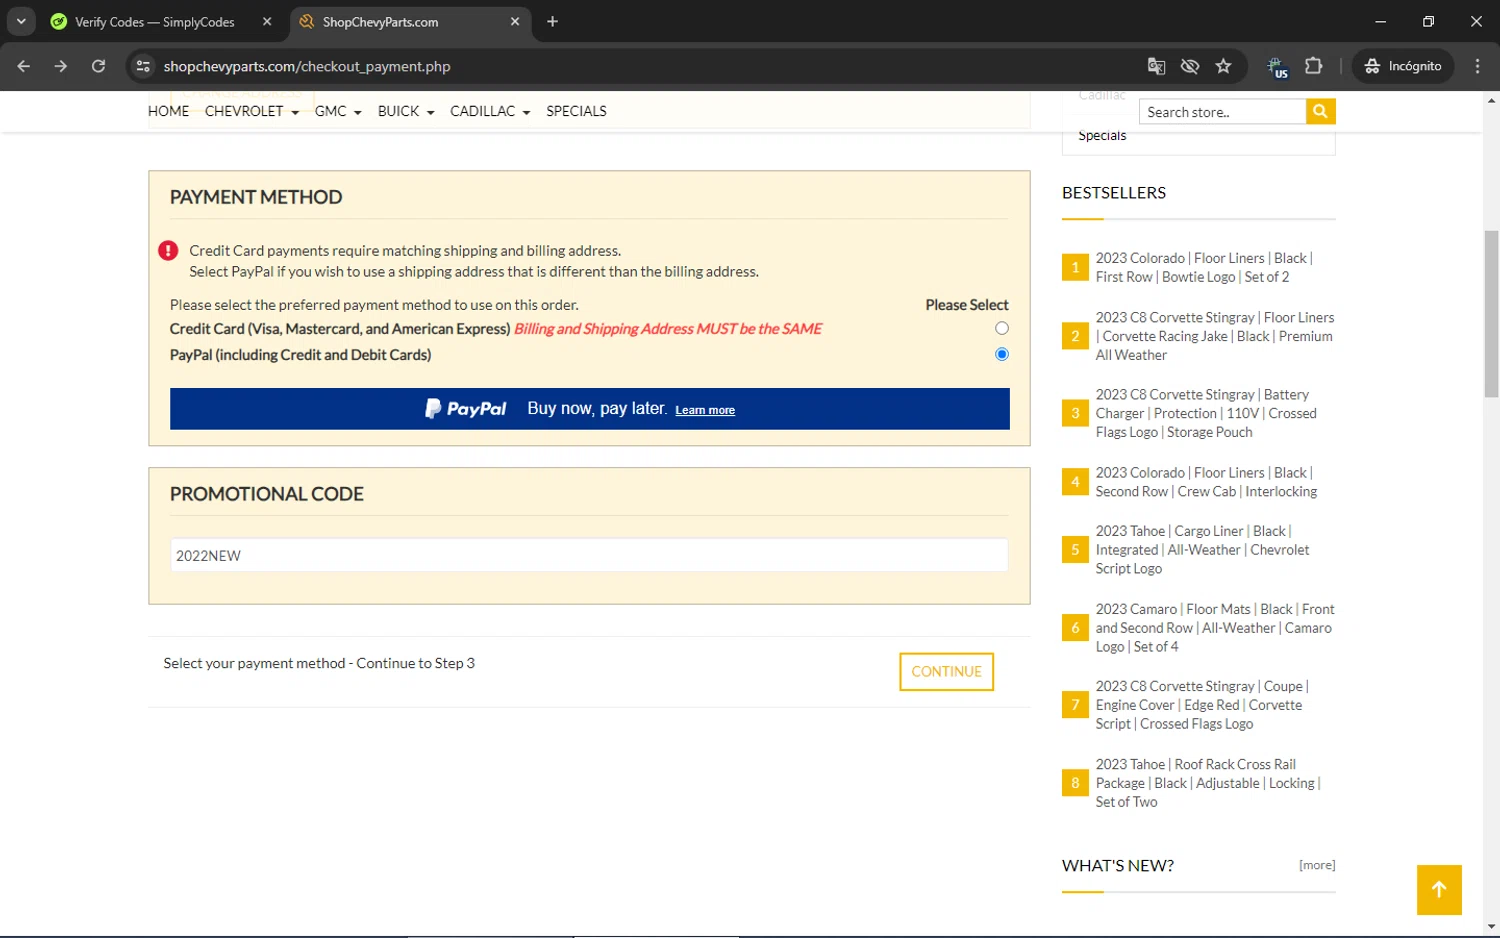
Task: Open Chrome three-dot menu
Action: pyautogui.click(x=1477, y=66)
